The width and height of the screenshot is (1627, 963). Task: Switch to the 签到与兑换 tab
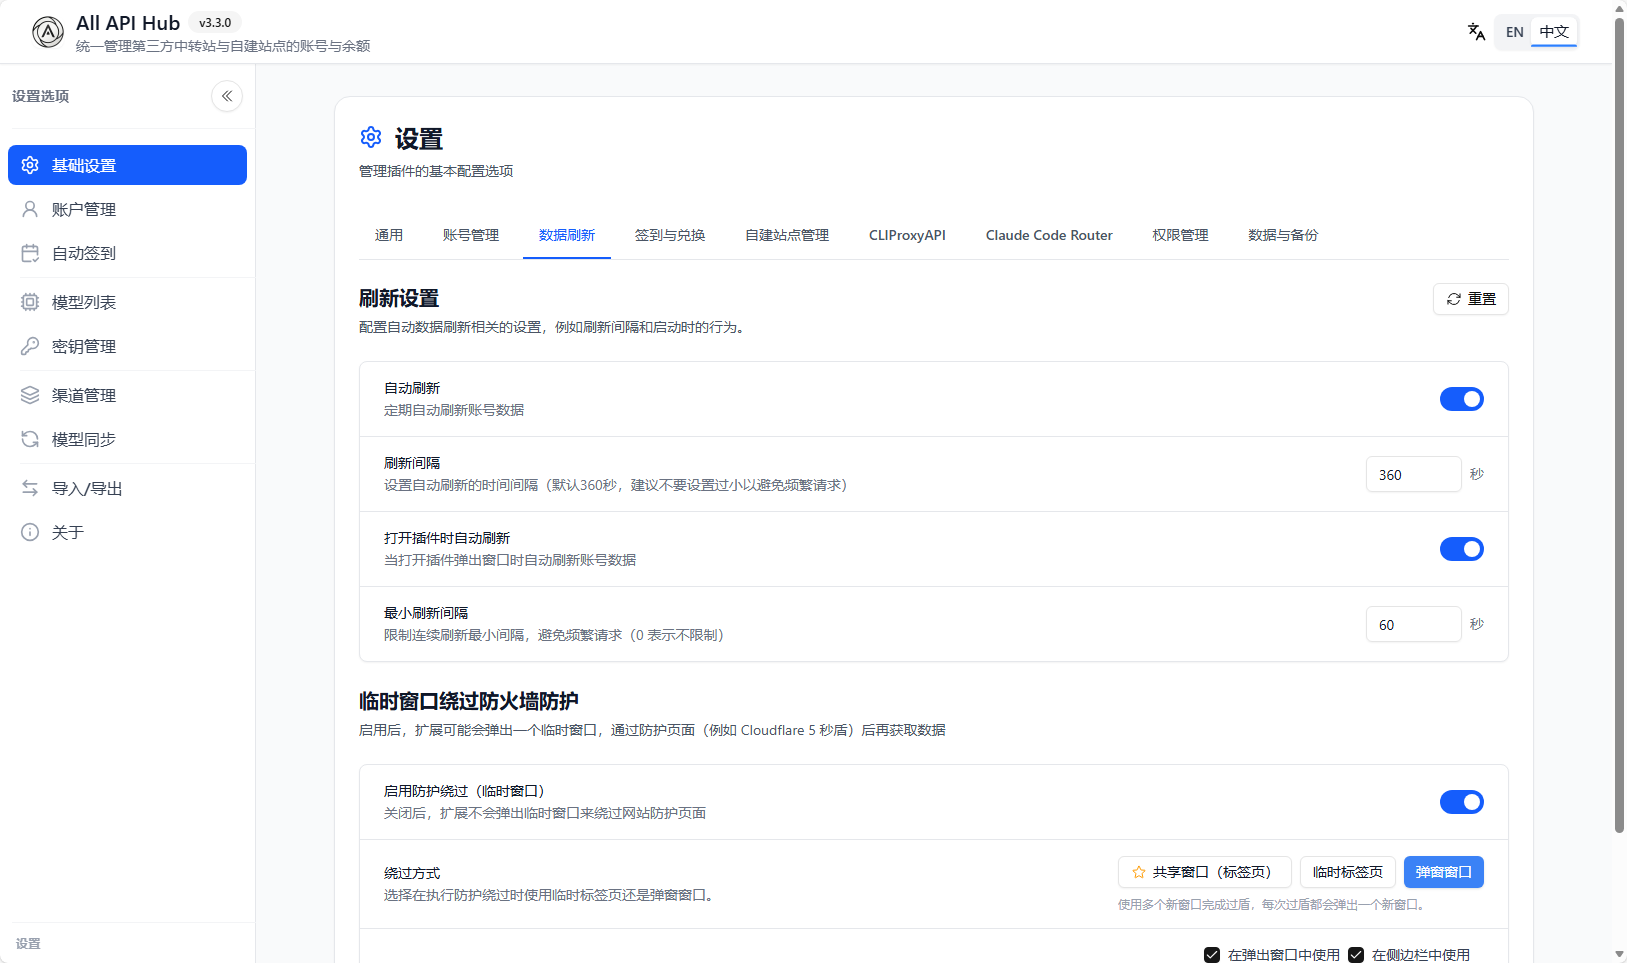(670, 235)
